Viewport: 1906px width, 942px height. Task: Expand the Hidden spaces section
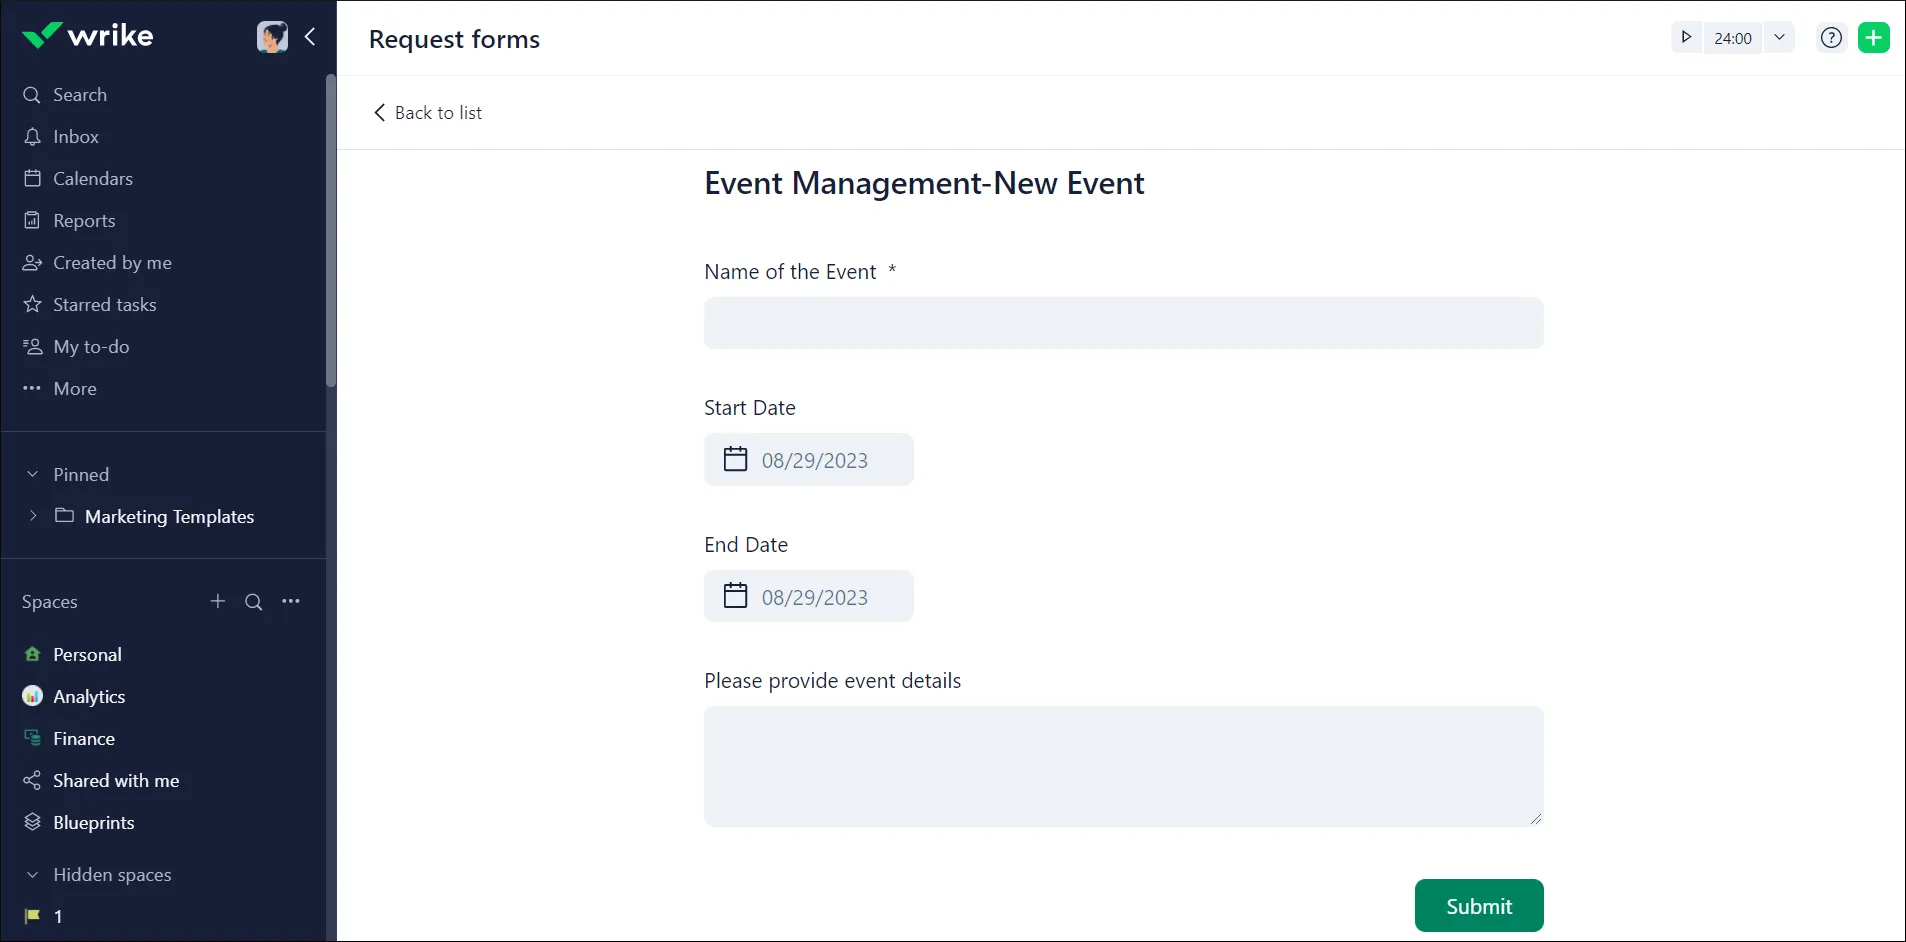32,875
